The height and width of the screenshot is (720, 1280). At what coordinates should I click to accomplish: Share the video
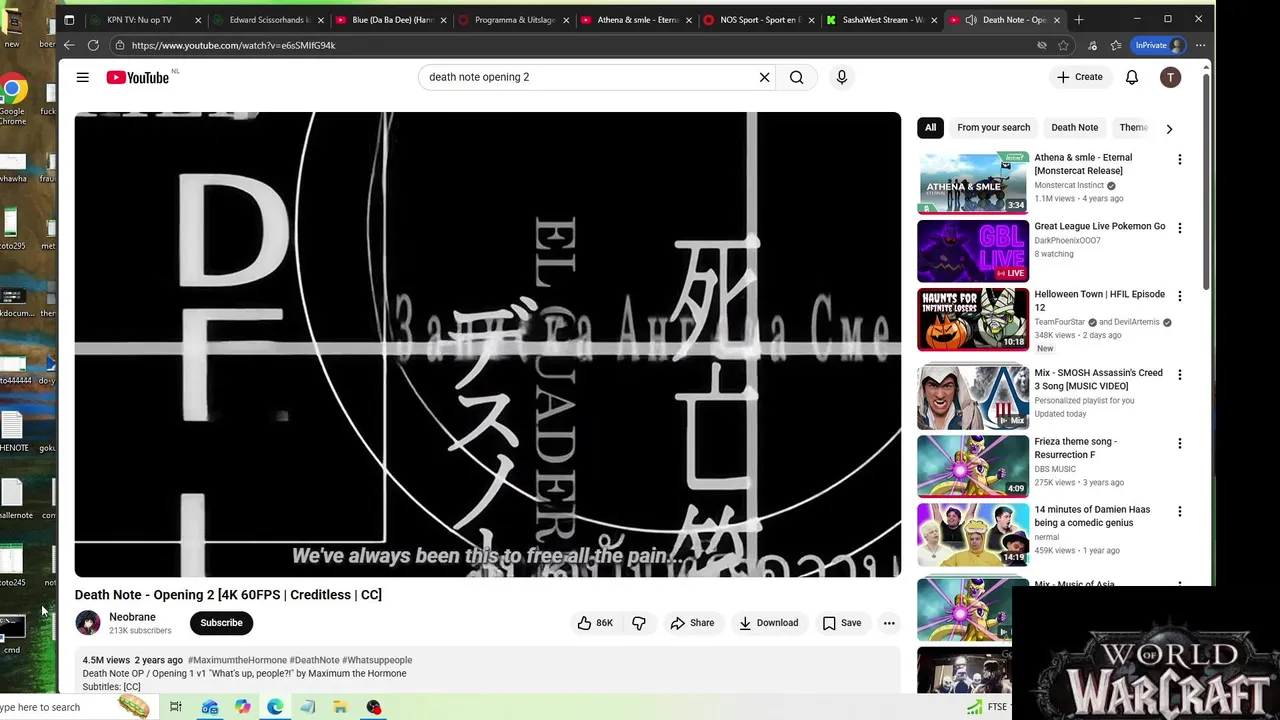pos(692,623)
